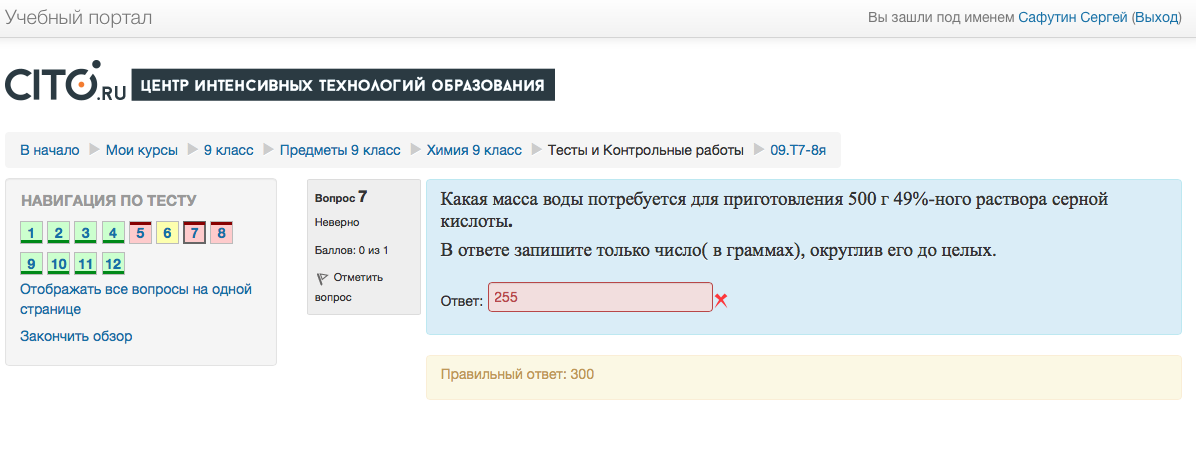Click 'Отображать все вопросы на одной странице'
This screenshot has height=452, width=1196.
136,300
